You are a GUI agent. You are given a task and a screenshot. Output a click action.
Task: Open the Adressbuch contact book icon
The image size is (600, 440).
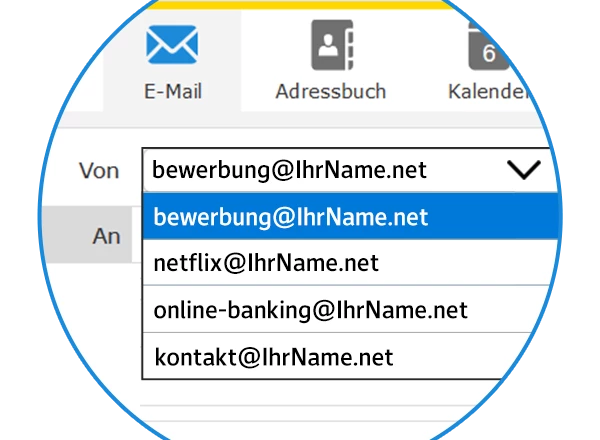pyautogui.click(x=330, y=45)
